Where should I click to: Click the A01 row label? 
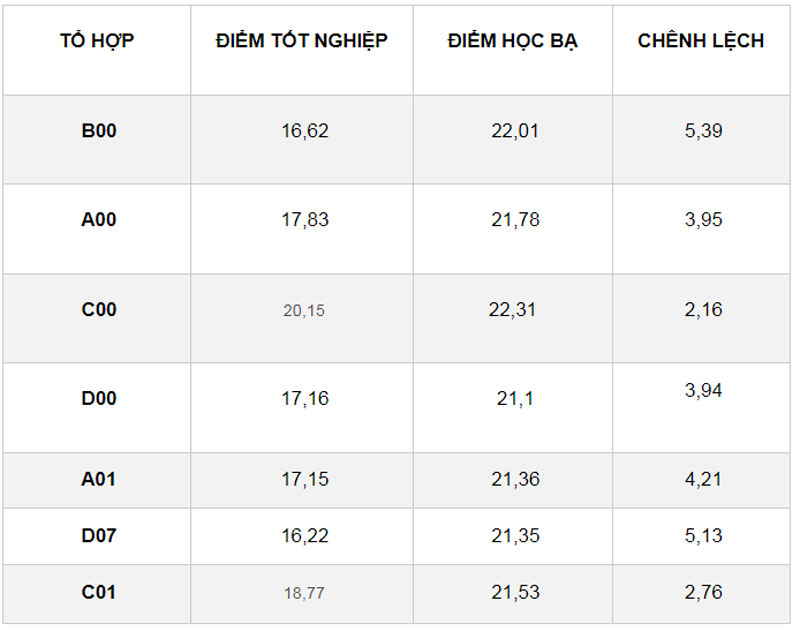point(99,479)
